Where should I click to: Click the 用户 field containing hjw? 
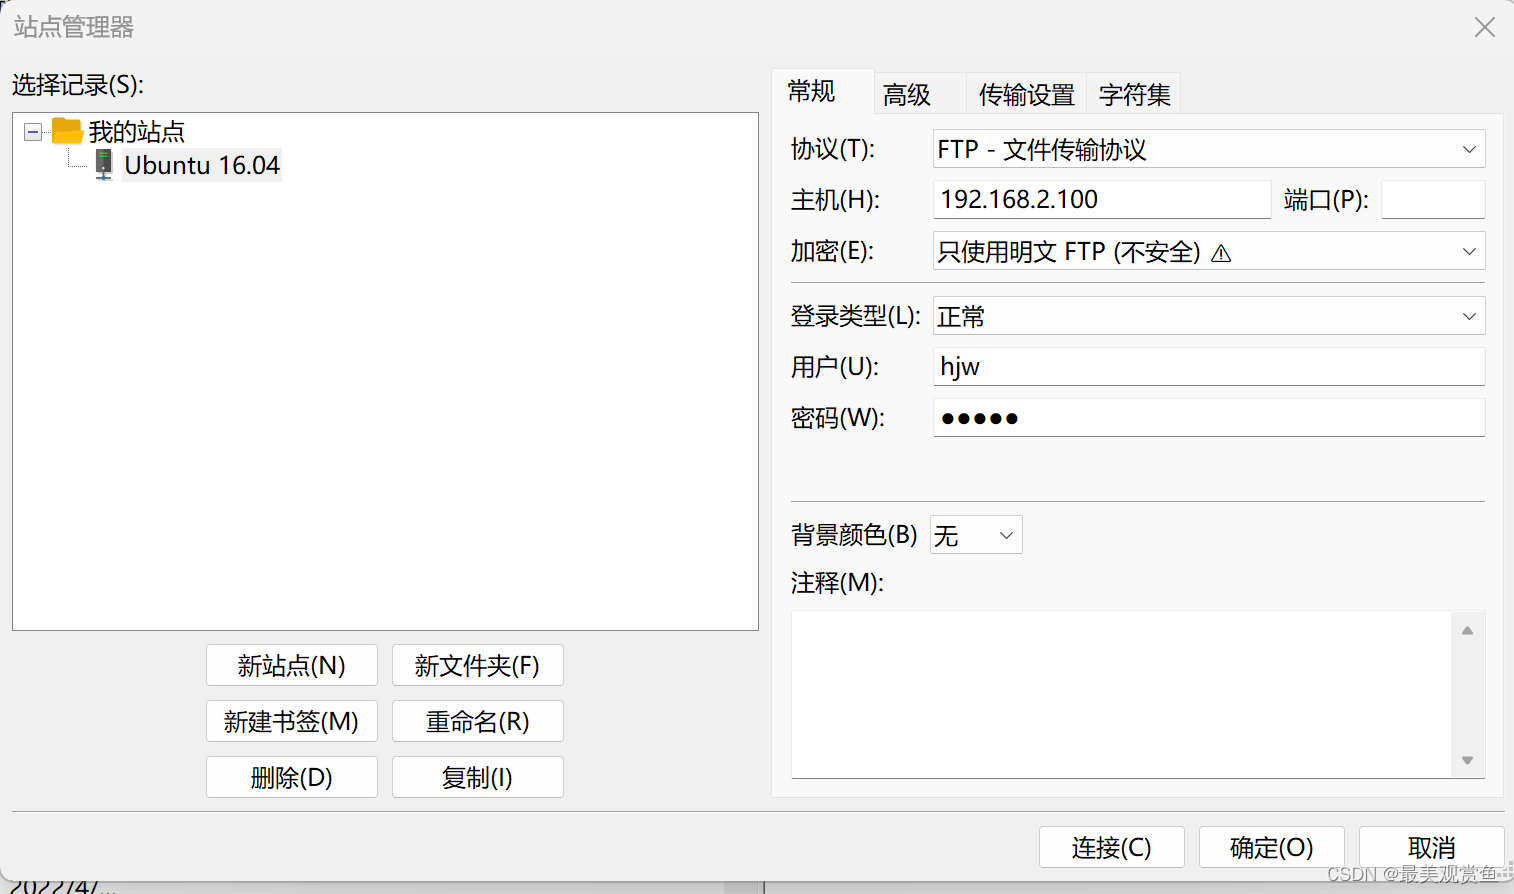pyautogui.click(x=1209, y=367)
